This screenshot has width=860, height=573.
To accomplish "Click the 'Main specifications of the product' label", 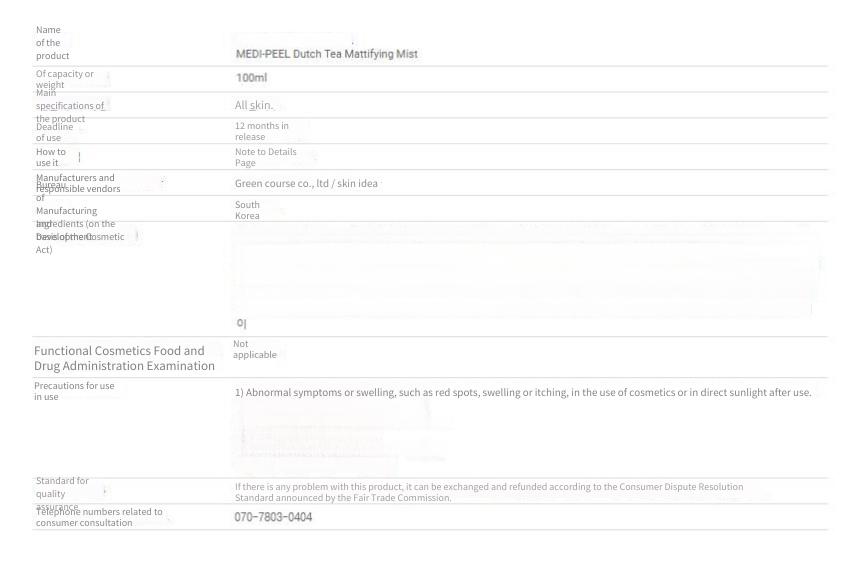I will tap(70, 106).
